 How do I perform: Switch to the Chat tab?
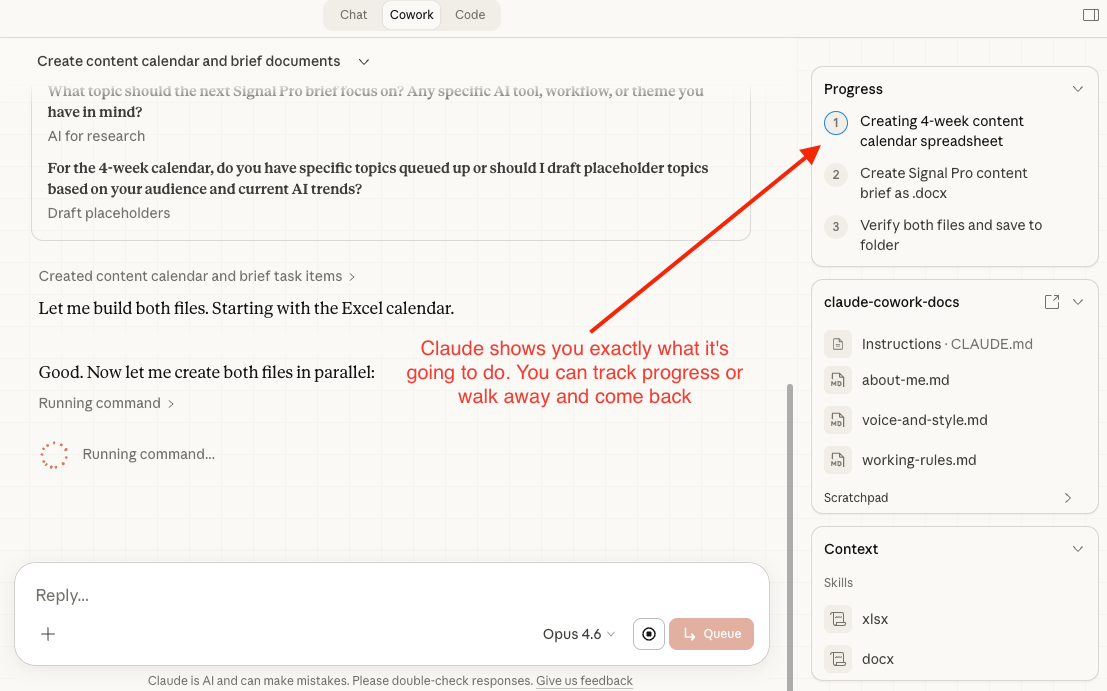353,15
